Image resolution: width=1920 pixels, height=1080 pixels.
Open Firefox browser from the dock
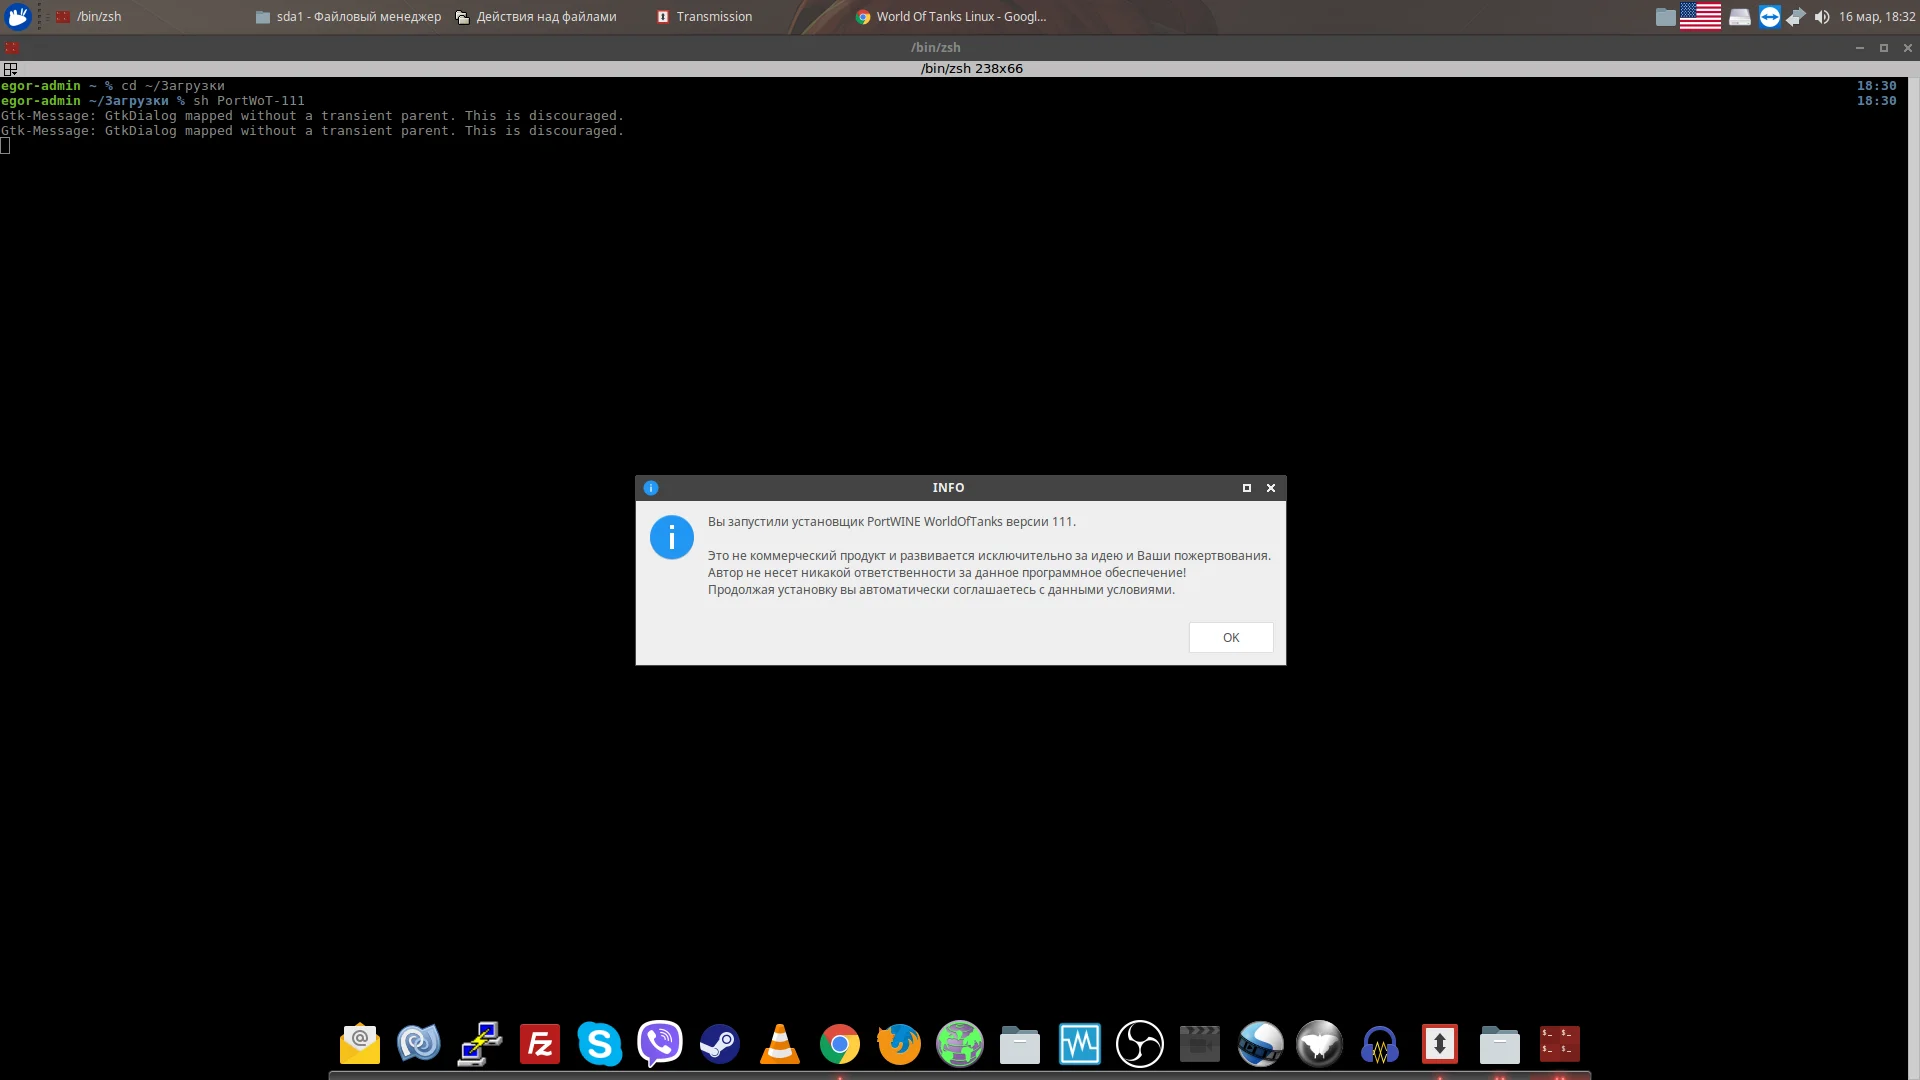(899, 1044)
